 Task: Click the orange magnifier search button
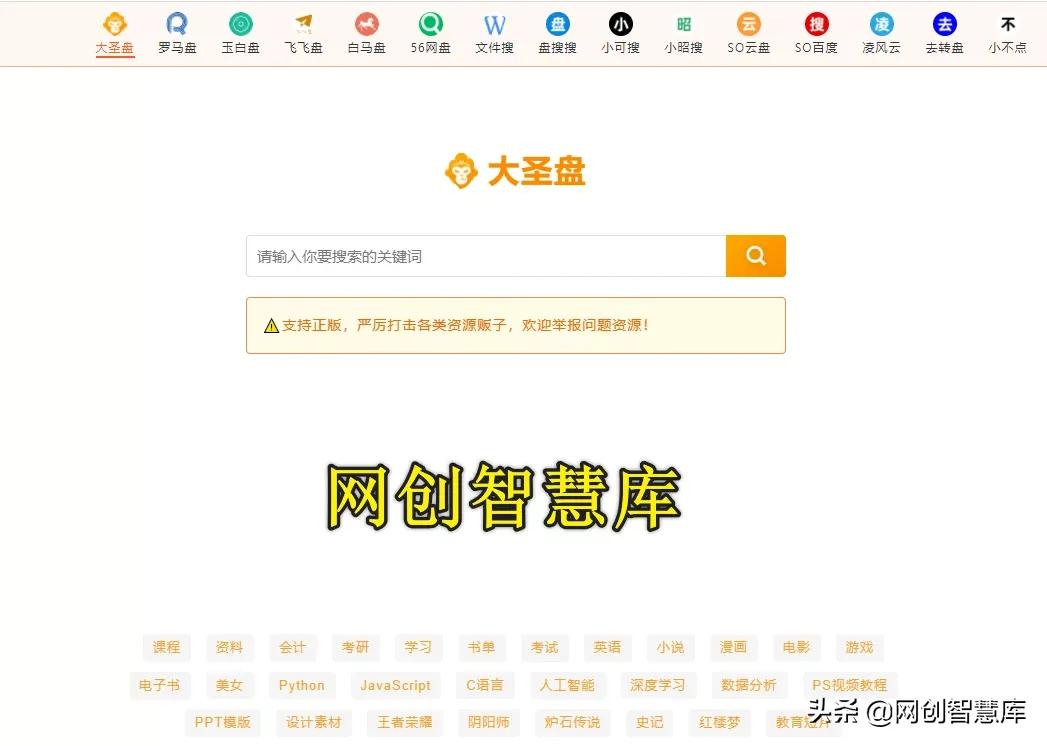[x=755, y=255]
